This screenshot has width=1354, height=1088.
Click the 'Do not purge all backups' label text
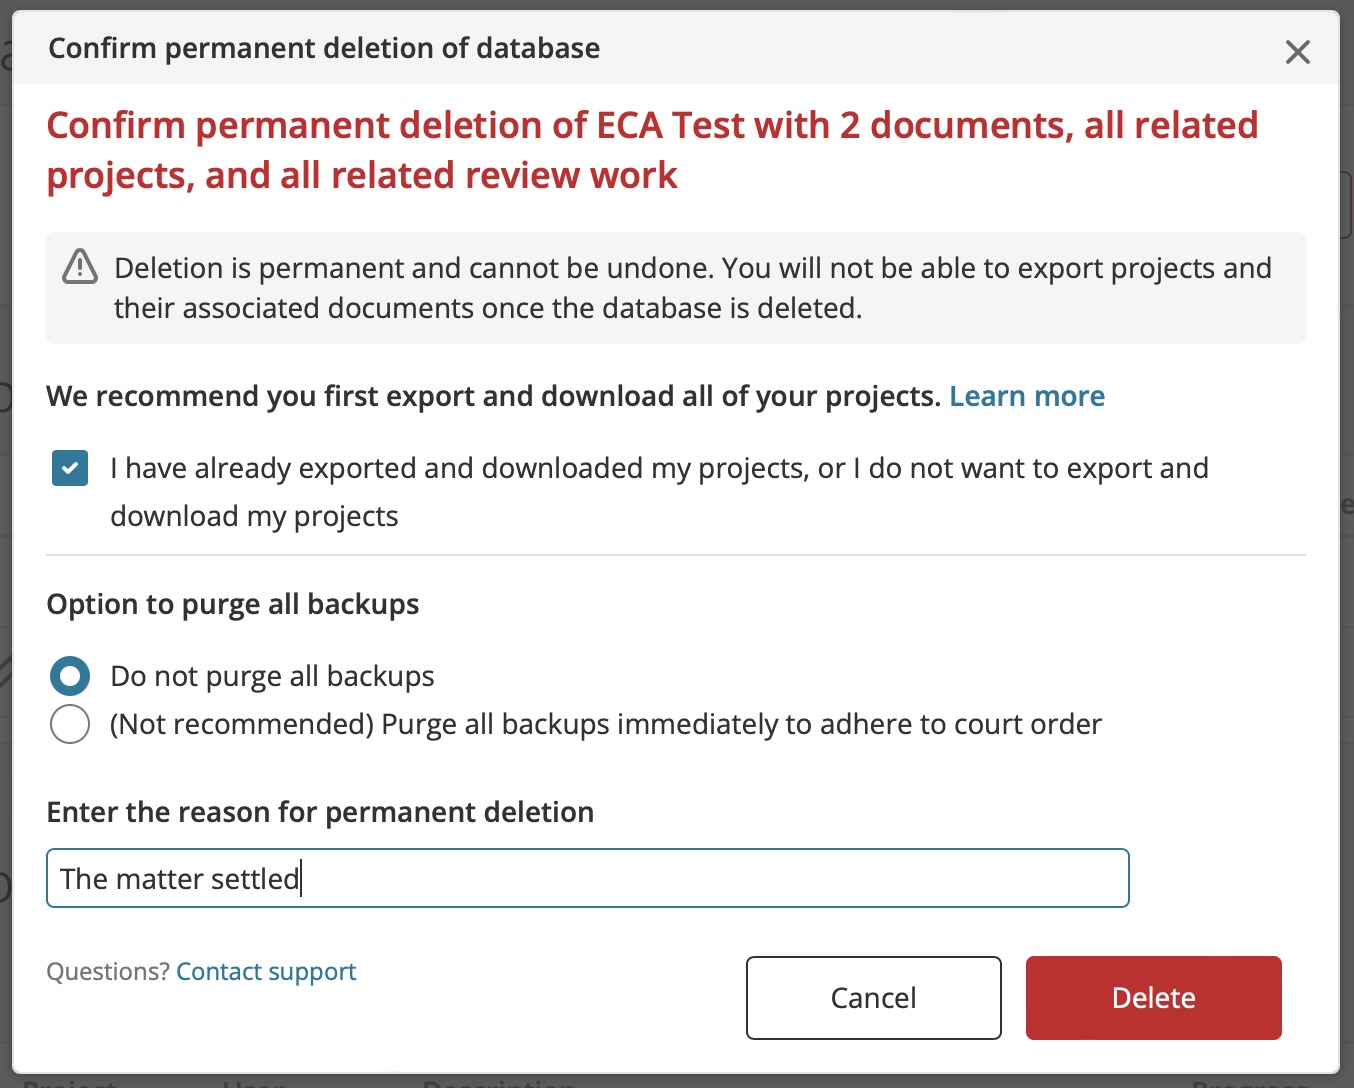[272, 676]
